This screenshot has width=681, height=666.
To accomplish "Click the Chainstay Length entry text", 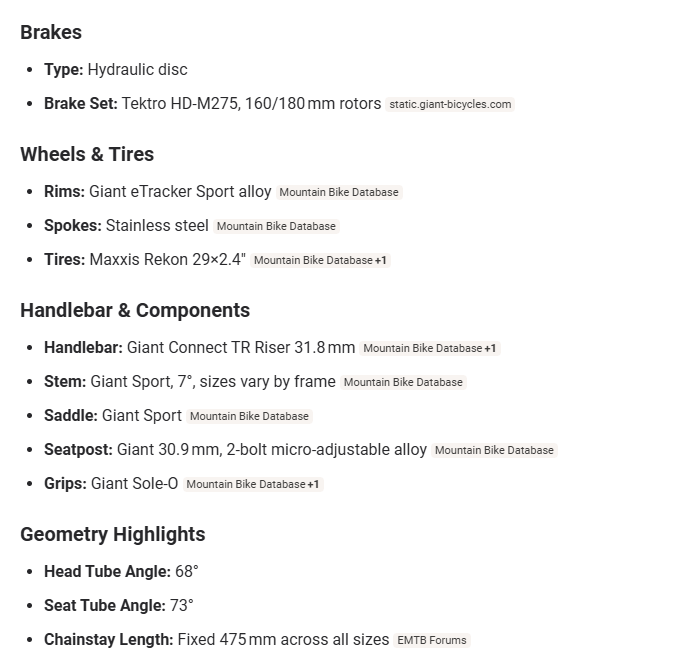I will (x=216, y=639).
